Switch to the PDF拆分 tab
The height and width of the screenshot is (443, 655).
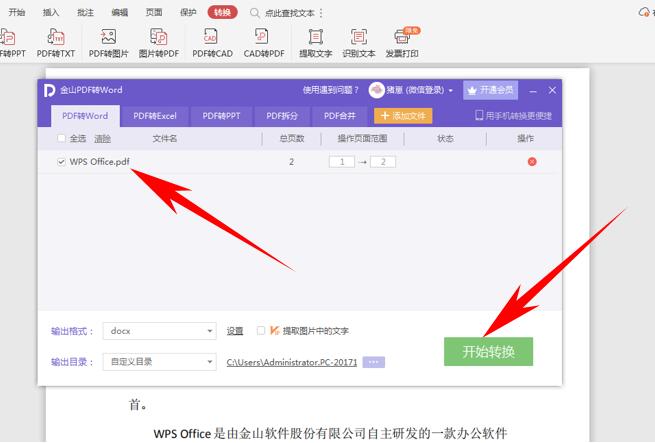tap(282, 116)
